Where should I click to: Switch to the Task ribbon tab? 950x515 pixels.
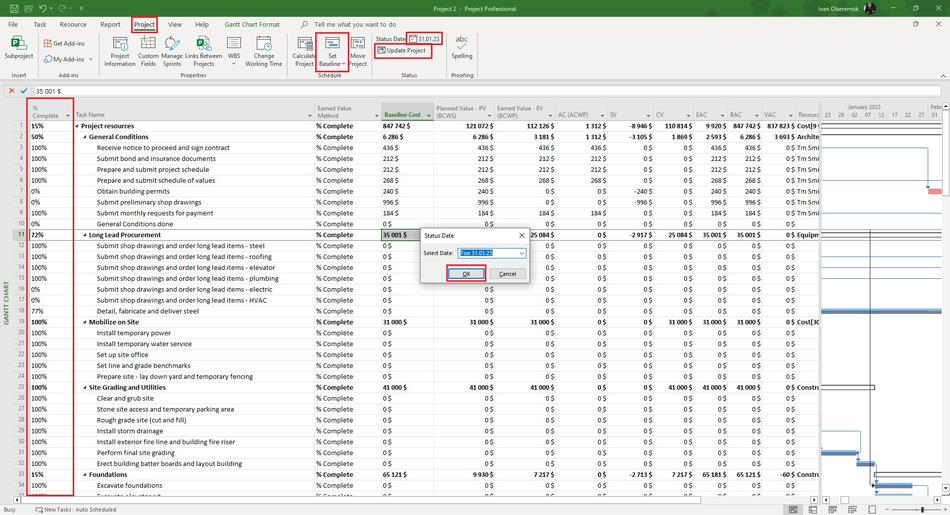[40, 24]
